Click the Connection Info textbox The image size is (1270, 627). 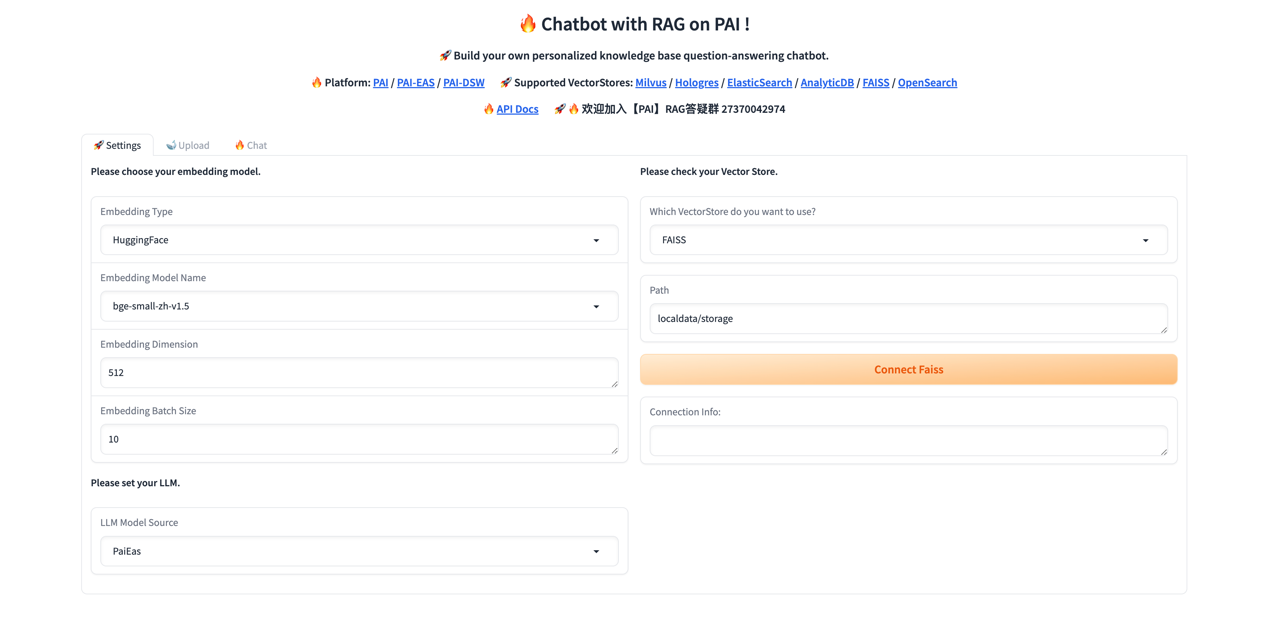coord(908,440)
